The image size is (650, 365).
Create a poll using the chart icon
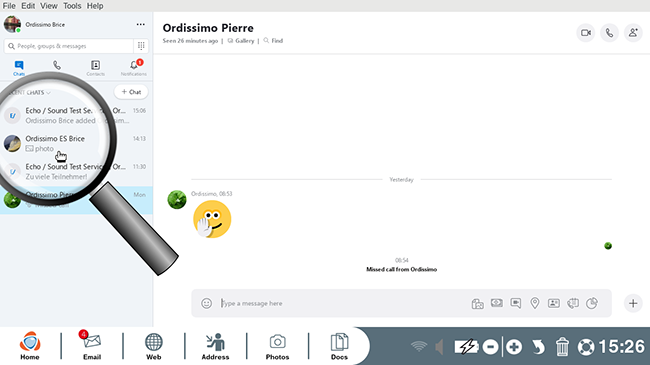[592, 303]
